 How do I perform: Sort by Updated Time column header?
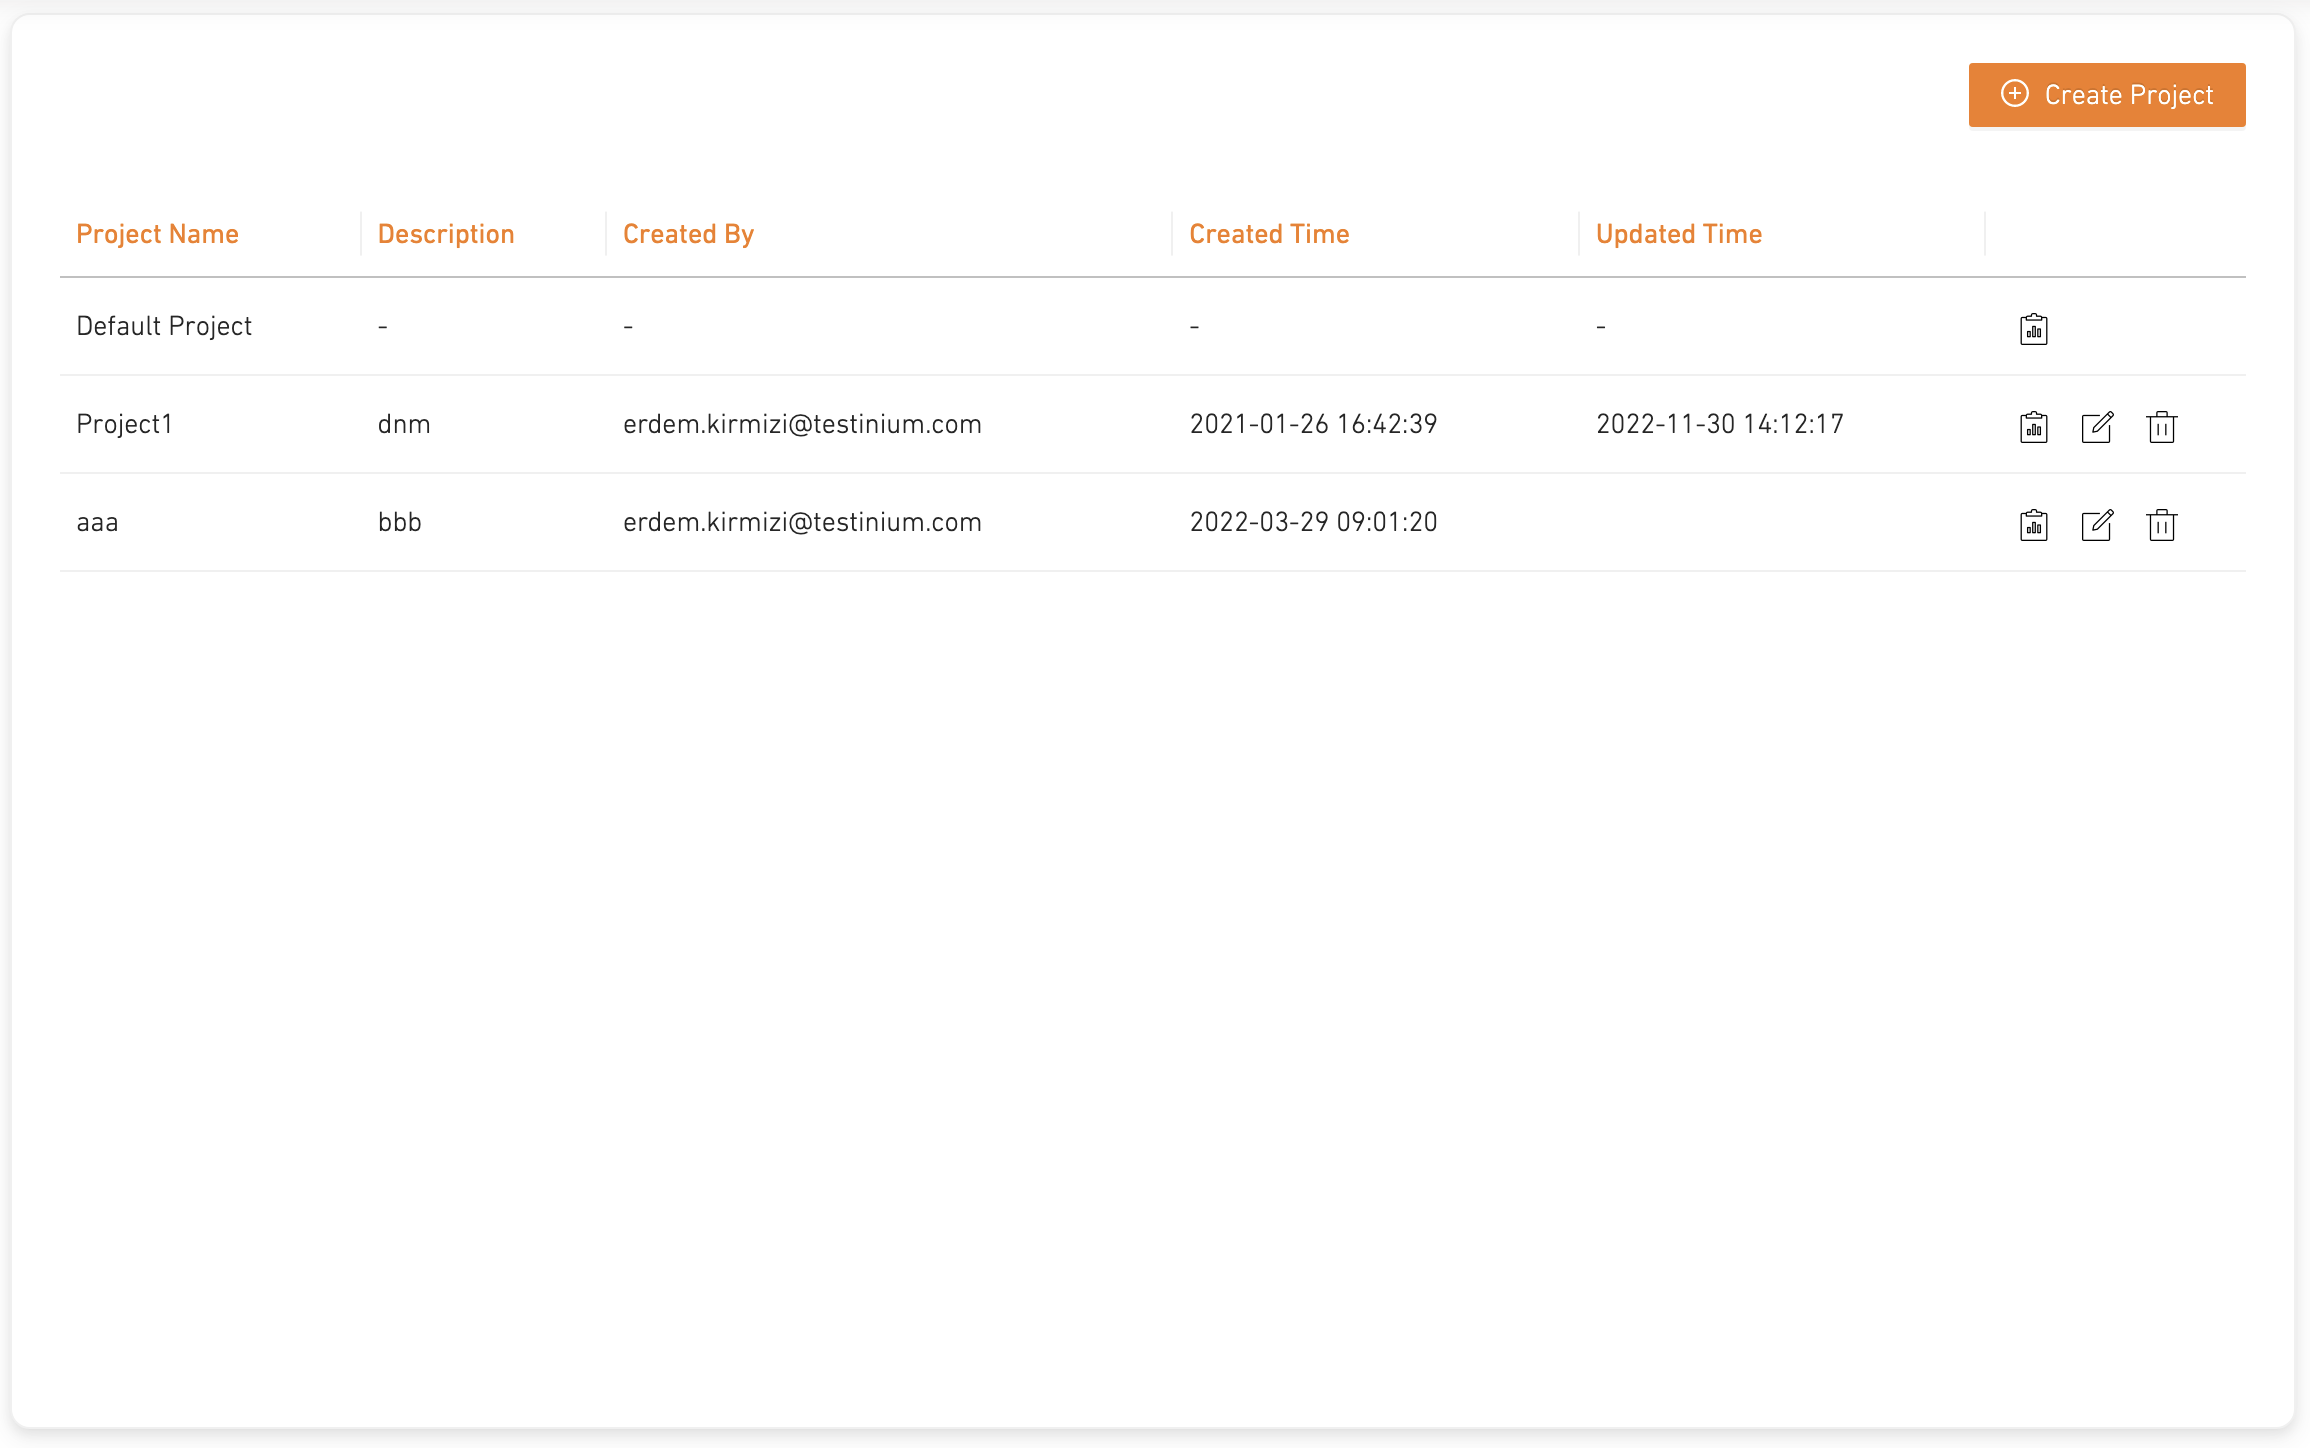pyautogui.click(x=1678, y=234)
